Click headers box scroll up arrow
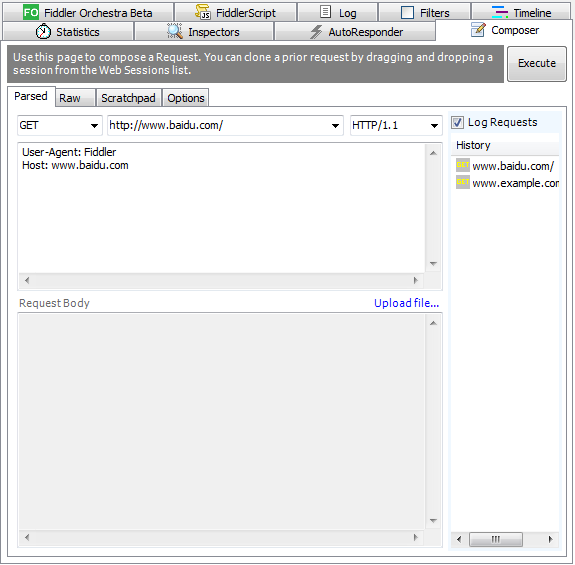Viewport: 575px width, 565px height. click(433, 153)
